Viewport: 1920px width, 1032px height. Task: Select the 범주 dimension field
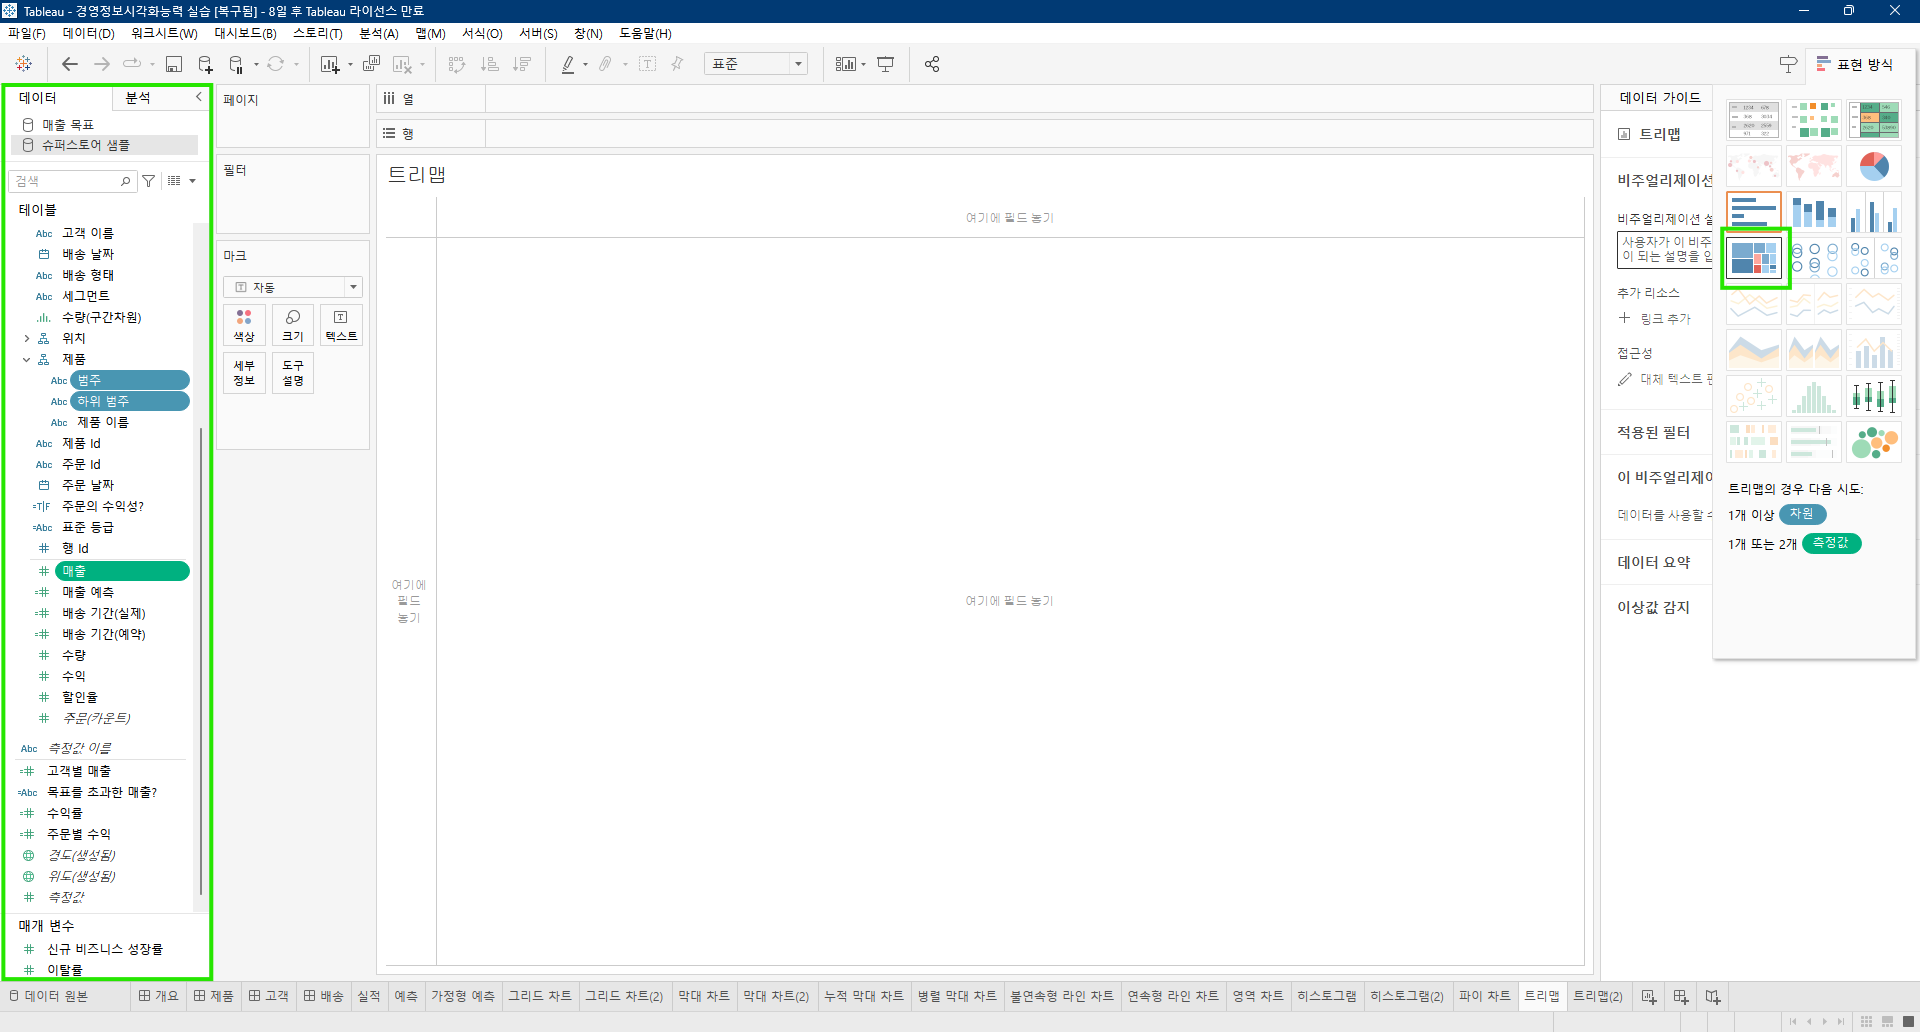pos(130,380)
